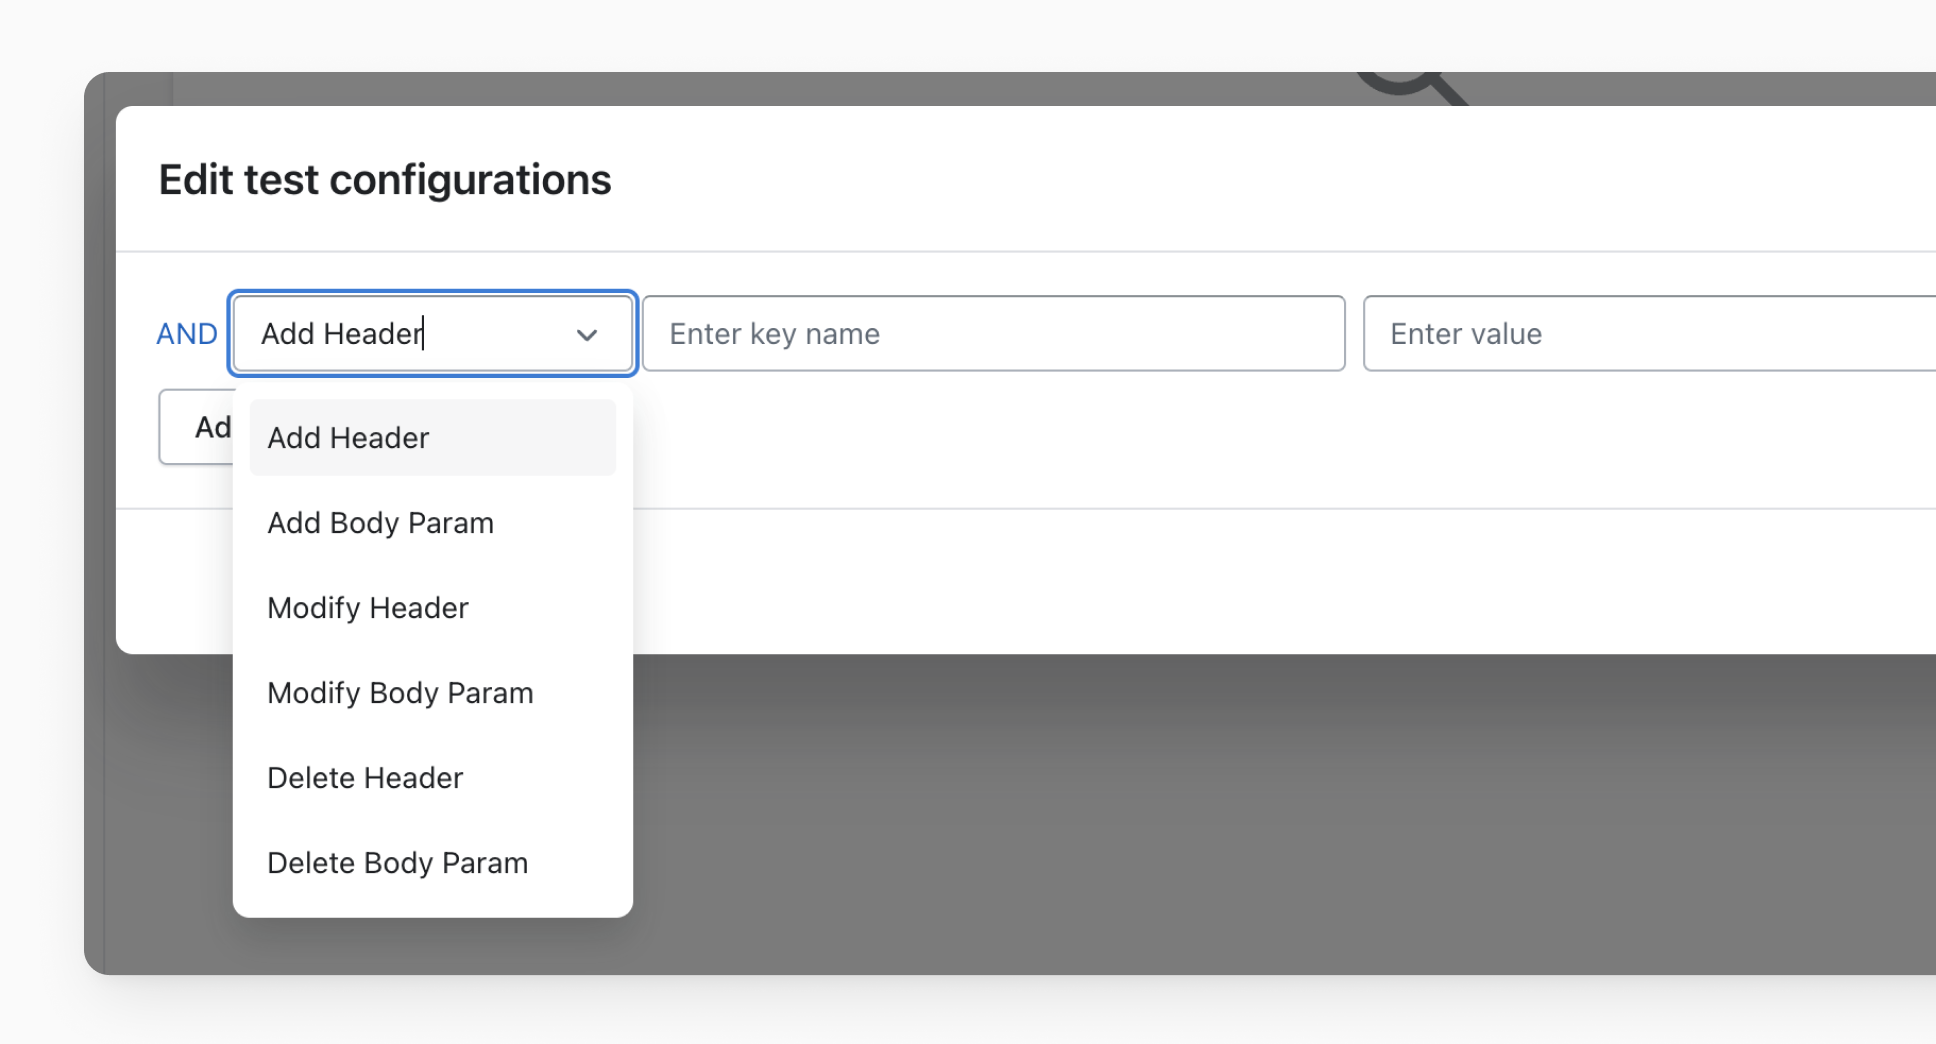Choose Add Body Param from list
The height and width of the screenshot is (1044, 1936).
click(381, 523)
